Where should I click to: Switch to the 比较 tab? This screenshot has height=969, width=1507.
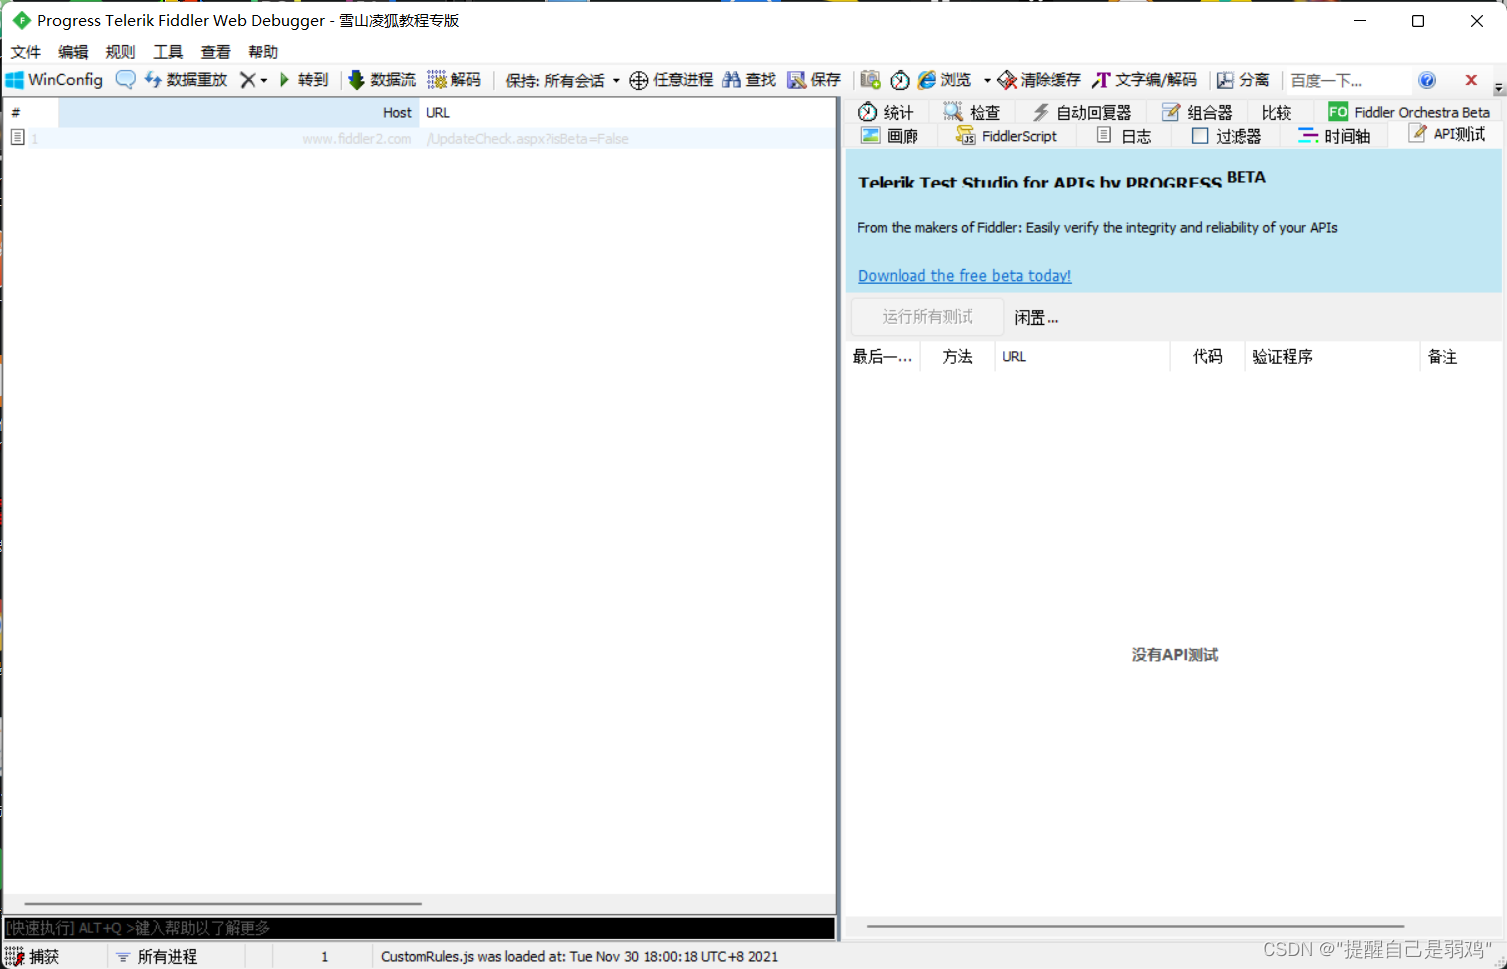pos(1276,112)
